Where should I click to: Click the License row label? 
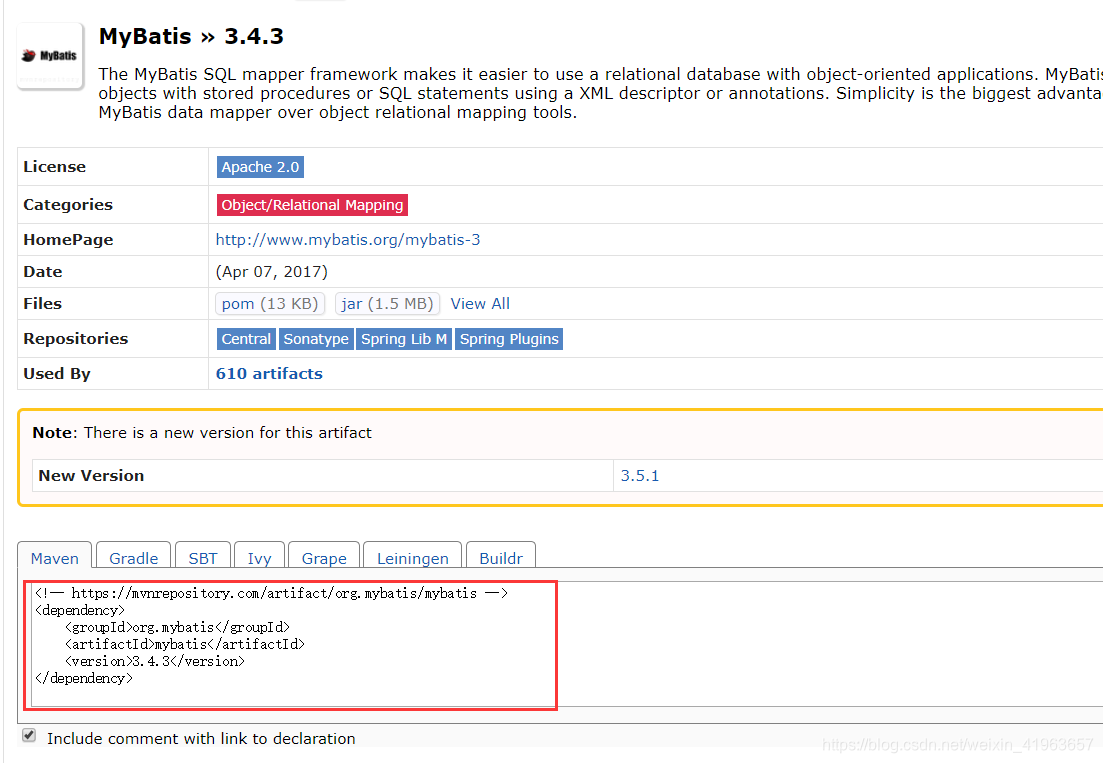(55, 167)
